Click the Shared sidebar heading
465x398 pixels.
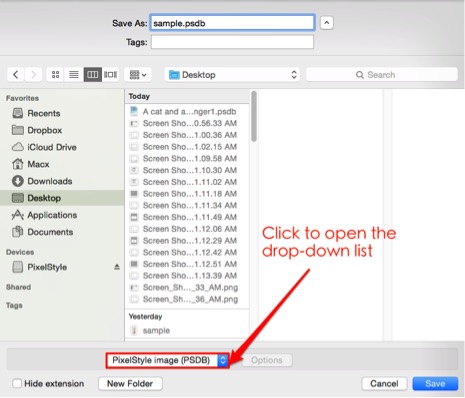pos(18,287)
